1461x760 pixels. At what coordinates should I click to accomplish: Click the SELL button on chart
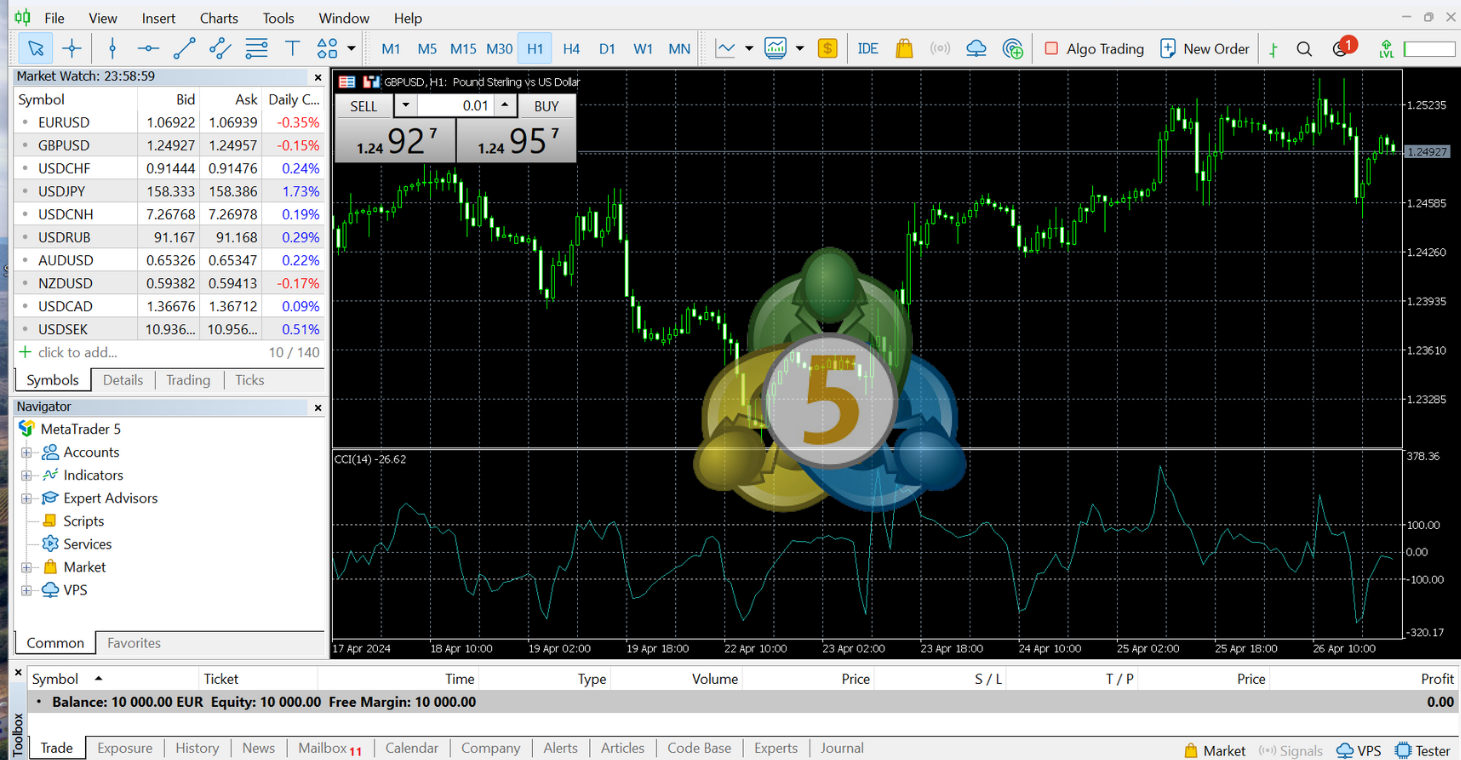(364, 106)
